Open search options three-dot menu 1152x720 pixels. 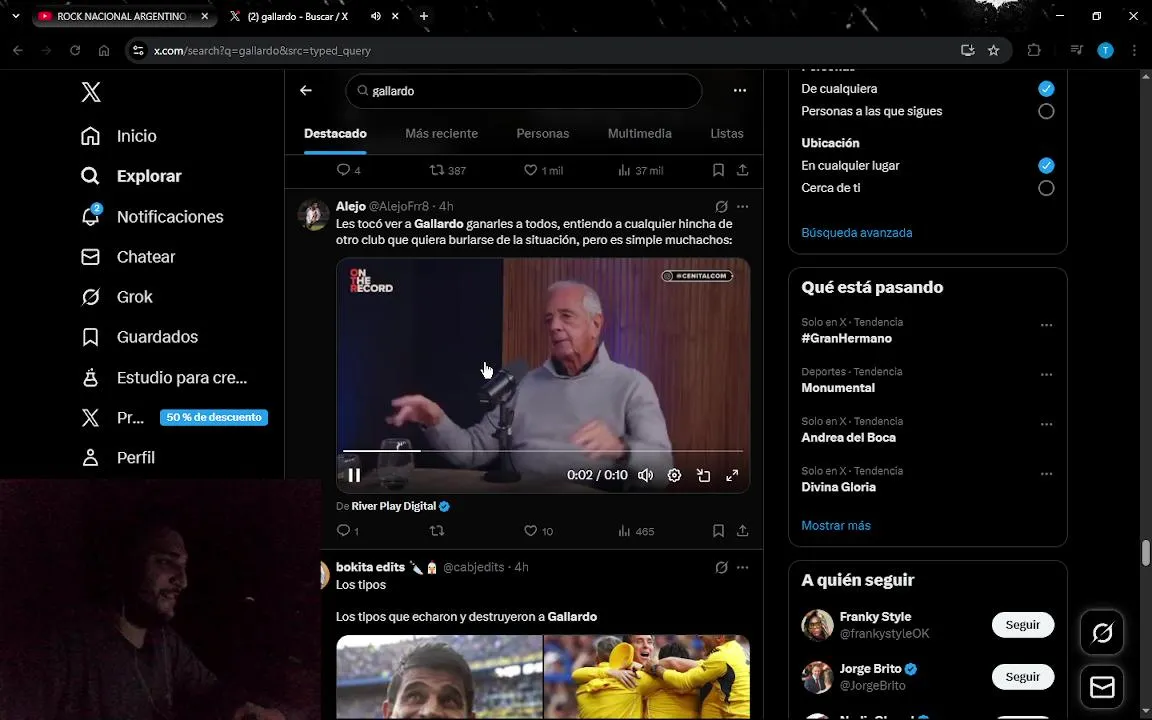tap(740, 90)
